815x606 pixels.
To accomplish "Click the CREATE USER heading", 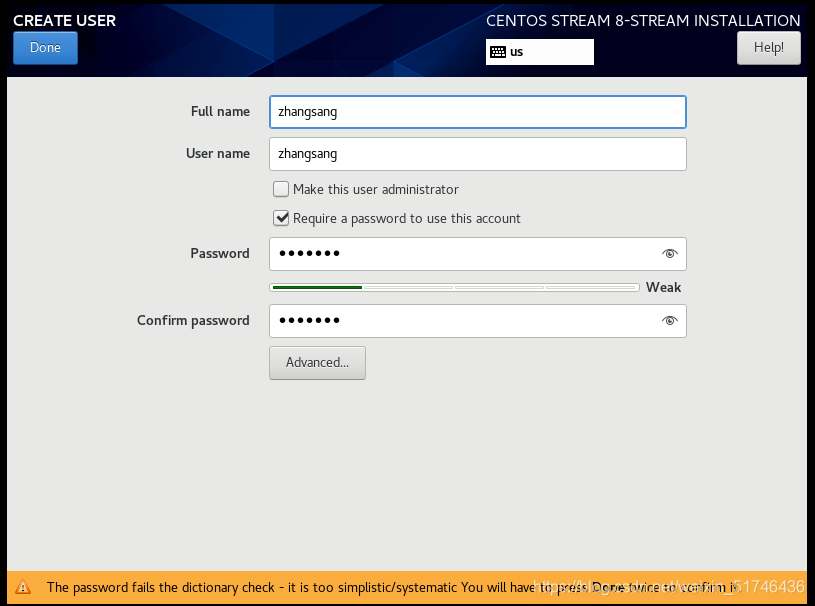I will (x=64, y=21).
